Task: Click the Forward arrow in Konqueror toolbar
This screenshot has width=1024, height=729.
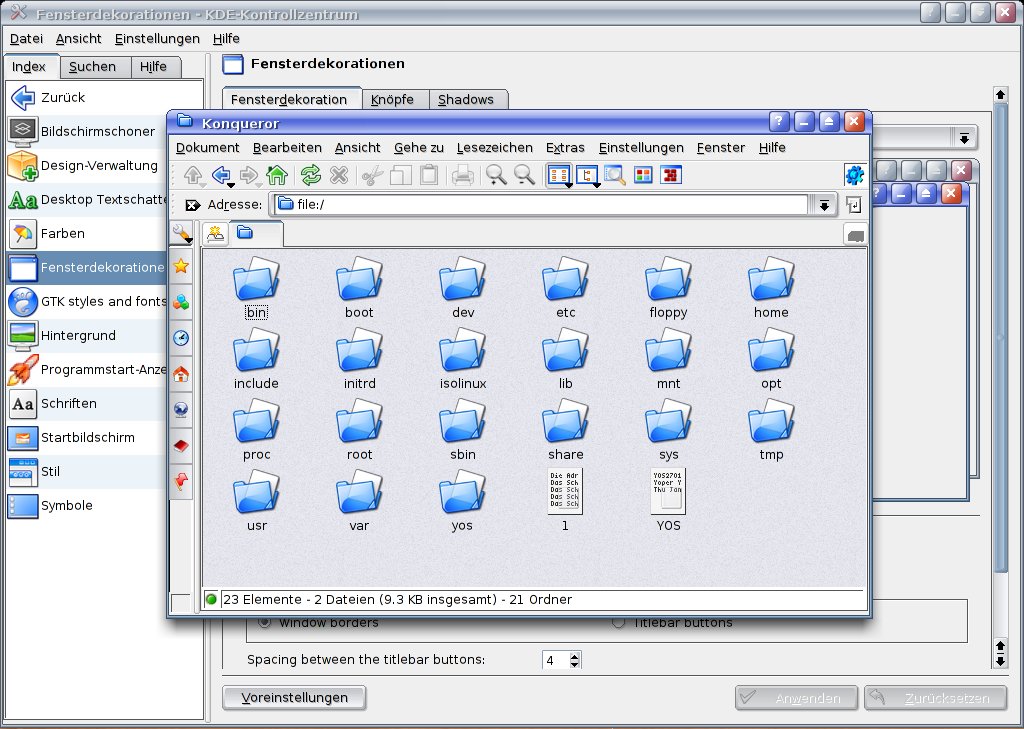Action: click(248, 175)
